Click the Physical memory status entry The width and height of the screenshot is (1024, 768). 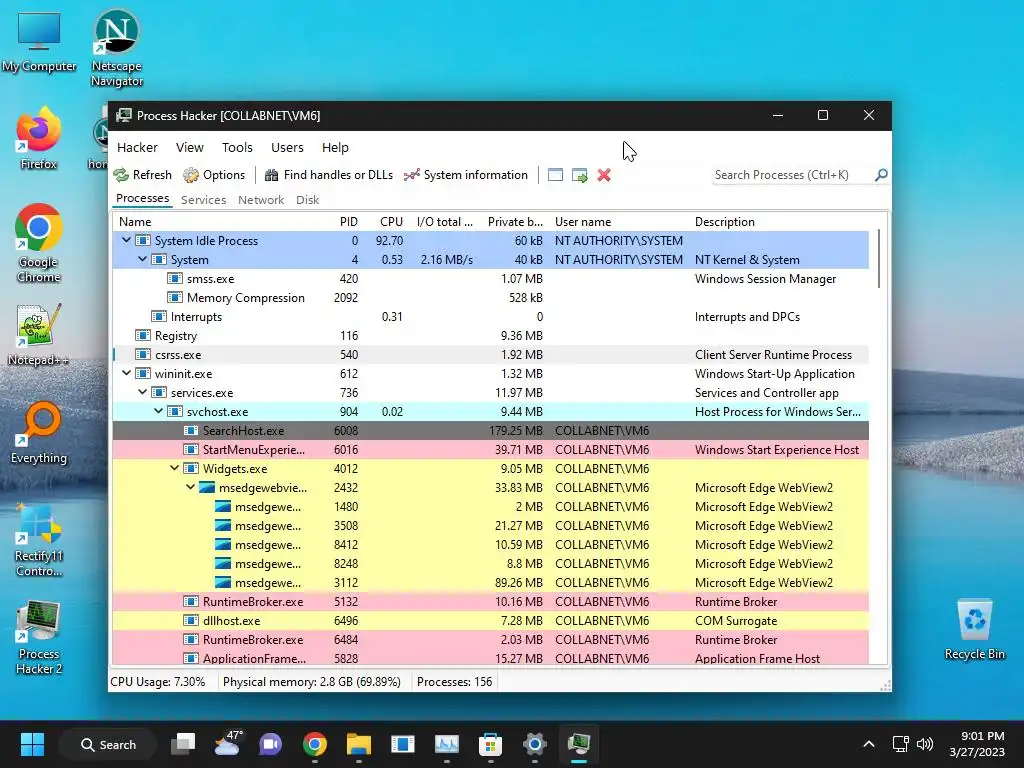coord(312,682)
